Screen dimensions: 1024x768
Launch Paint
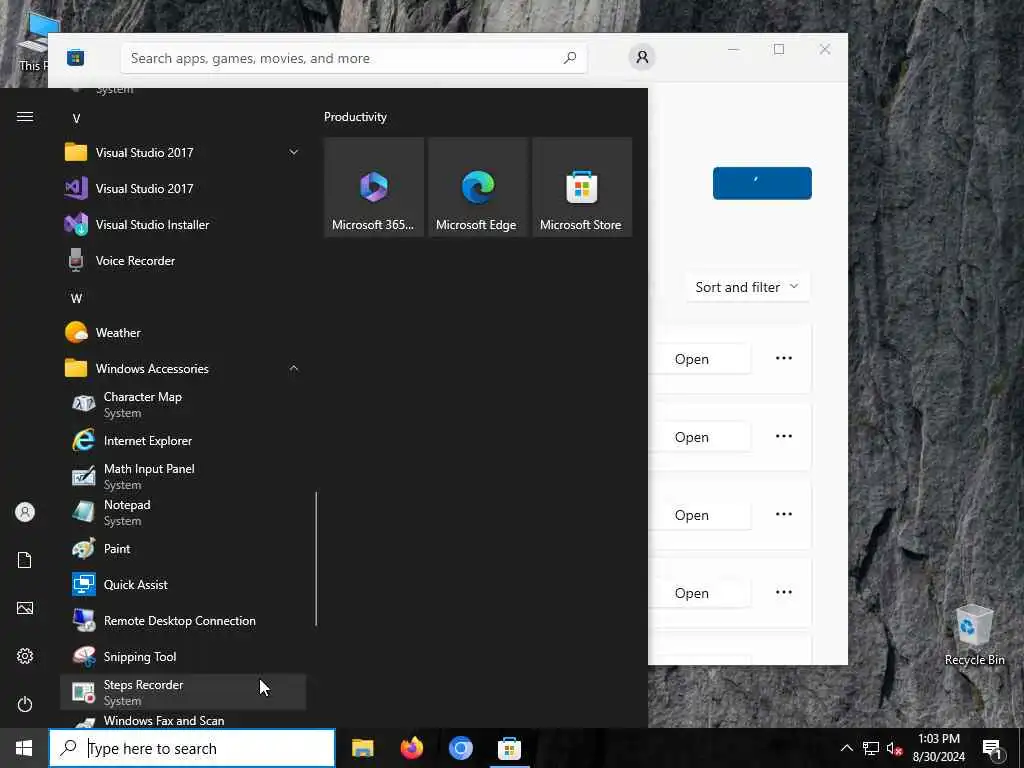click(183, 549)
